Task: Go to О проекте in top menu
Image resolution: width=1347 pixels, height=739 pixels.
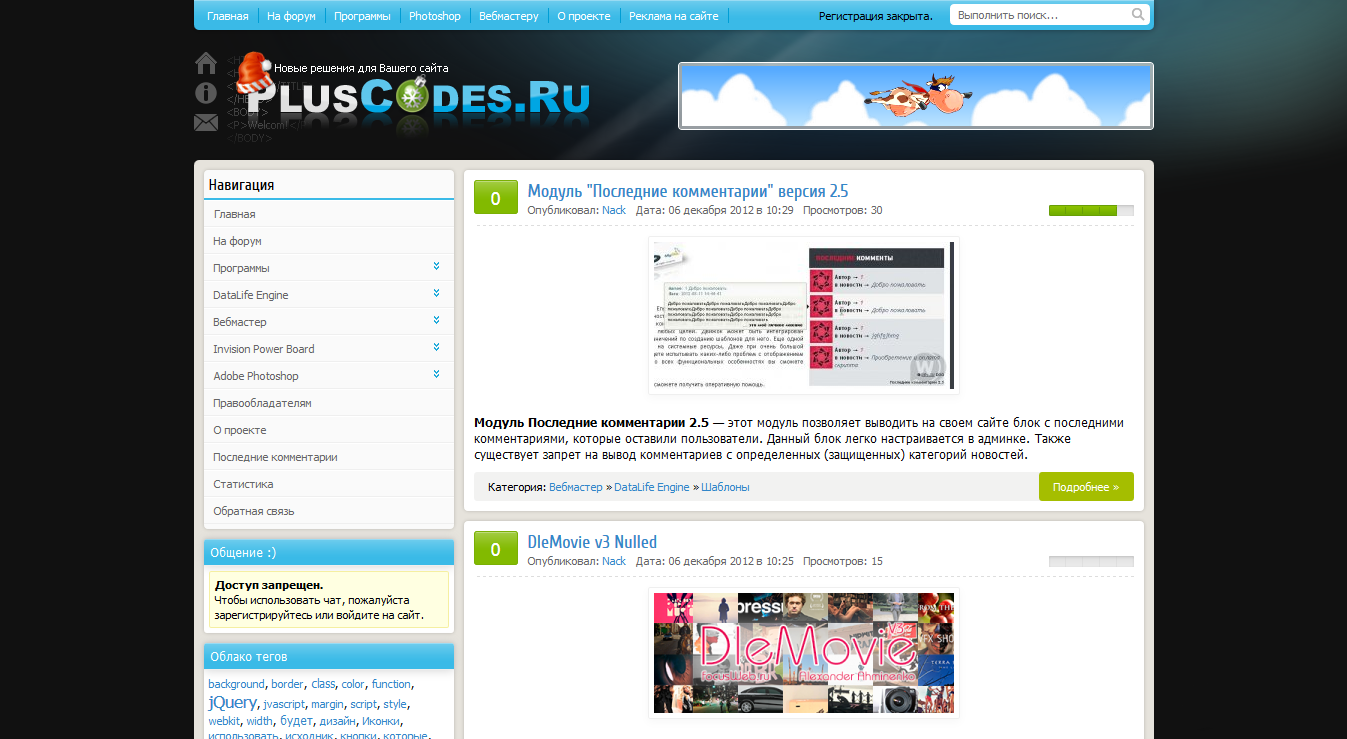Action: pos(583,16)
